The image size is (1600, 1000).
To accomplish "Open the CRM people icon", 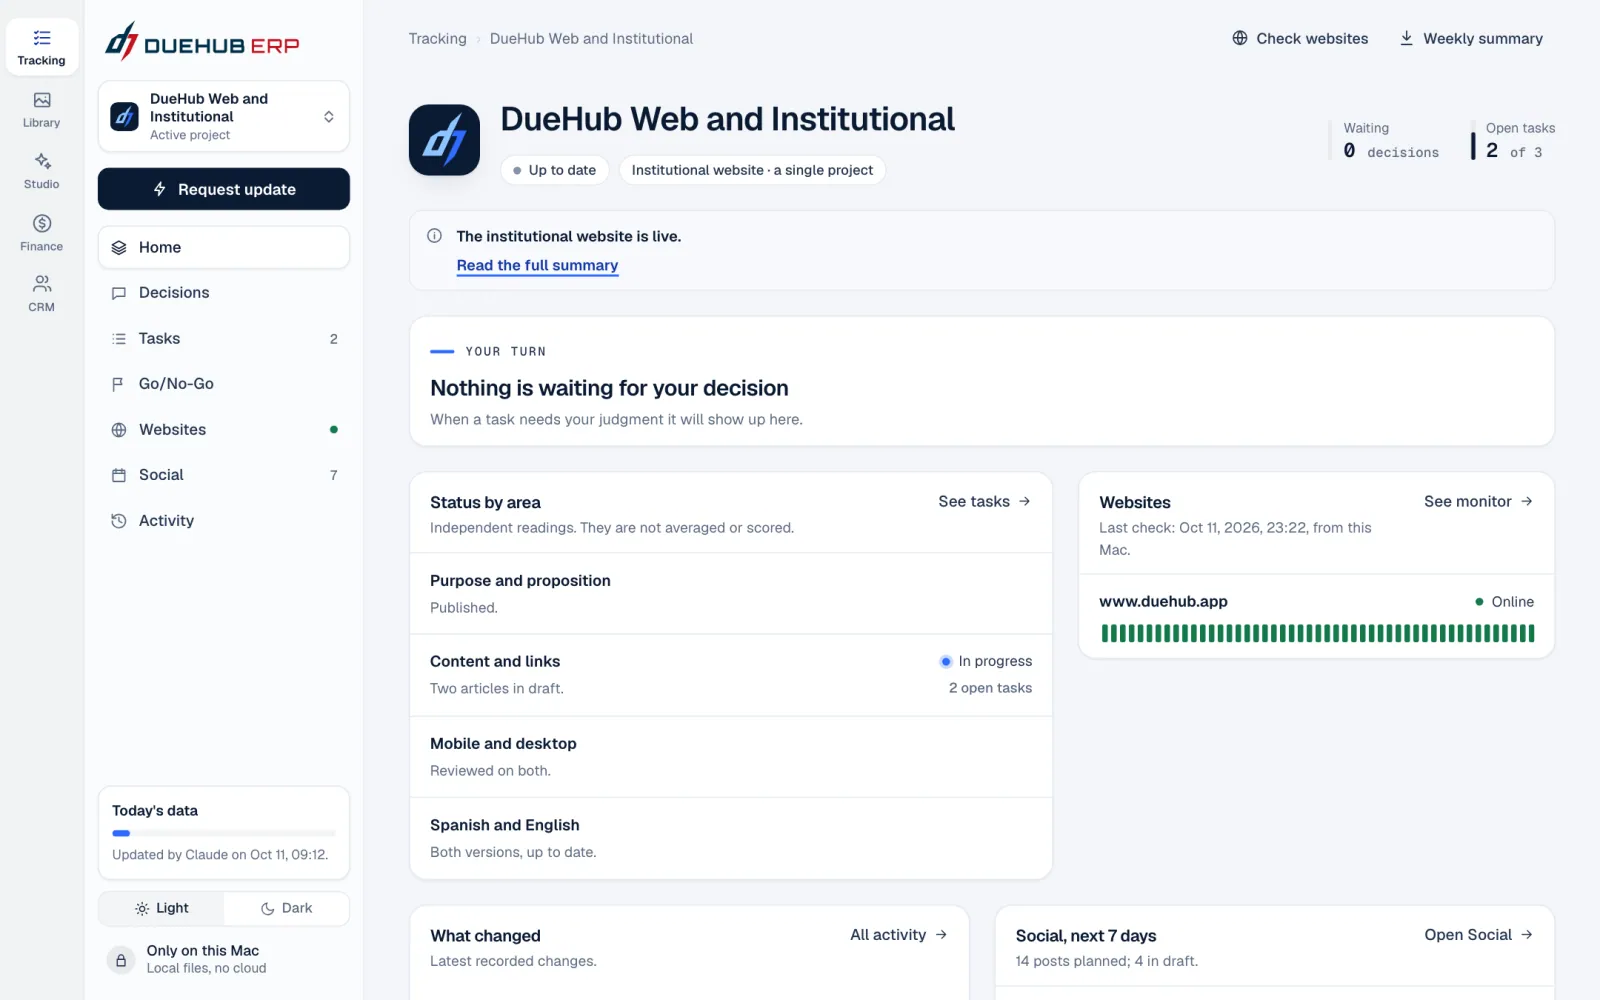I will pos(41,294).
